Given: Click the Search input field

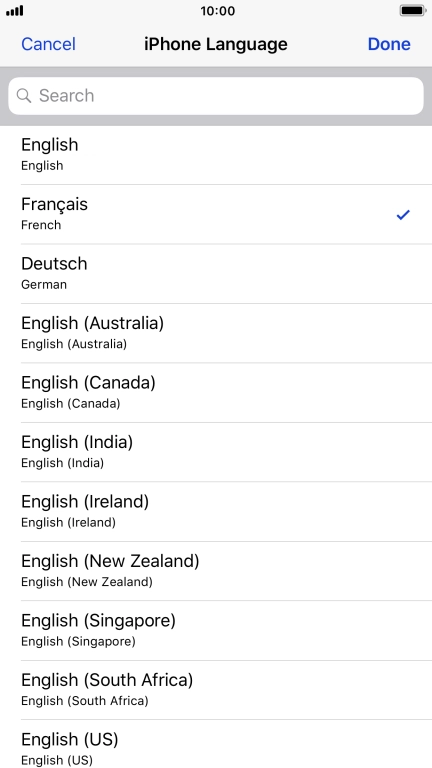Looking at the screenshot, I should (216, 96).
